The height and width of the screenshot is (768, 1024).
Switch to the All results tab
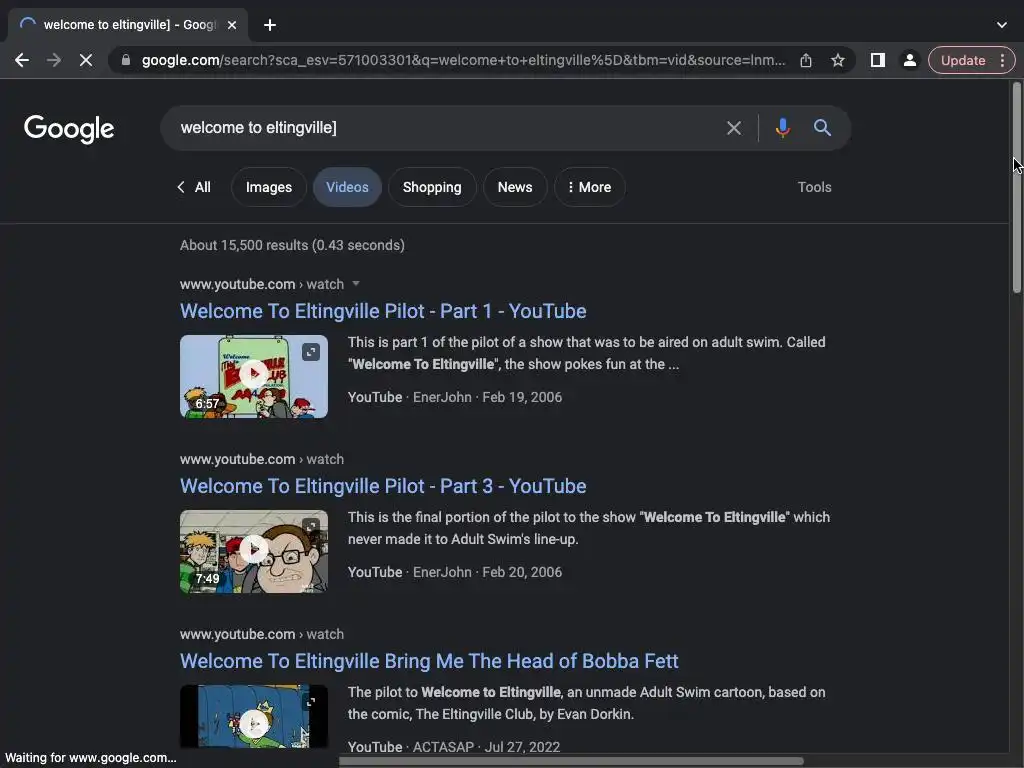tap(194, 187)
